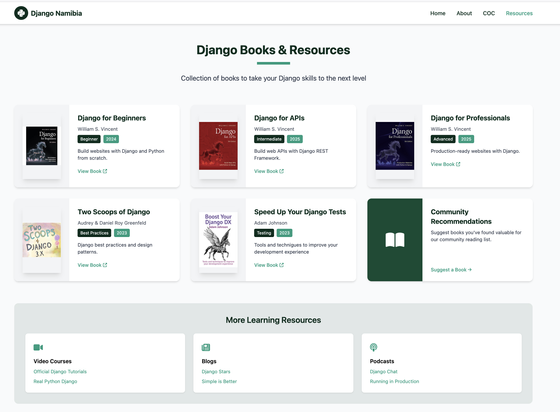View Book link for Django for Professionals
This screenshot has width=560, height=412.
(x=445, y=164)
